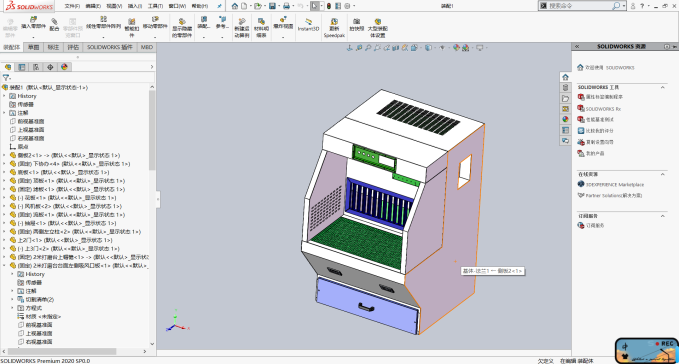The height and width of the screenshot is (364, 679).
Task: Click the Insert Components icon in the ribbon
Action: coord(33,20)
